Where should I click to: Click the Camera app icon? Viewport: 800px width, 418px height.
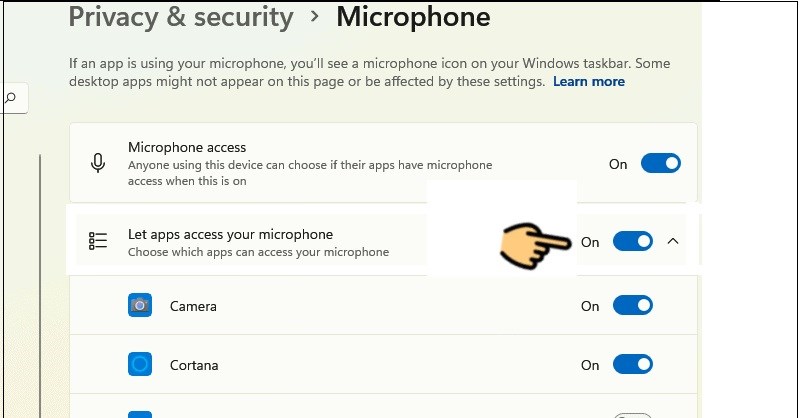(x=140, y=305)
